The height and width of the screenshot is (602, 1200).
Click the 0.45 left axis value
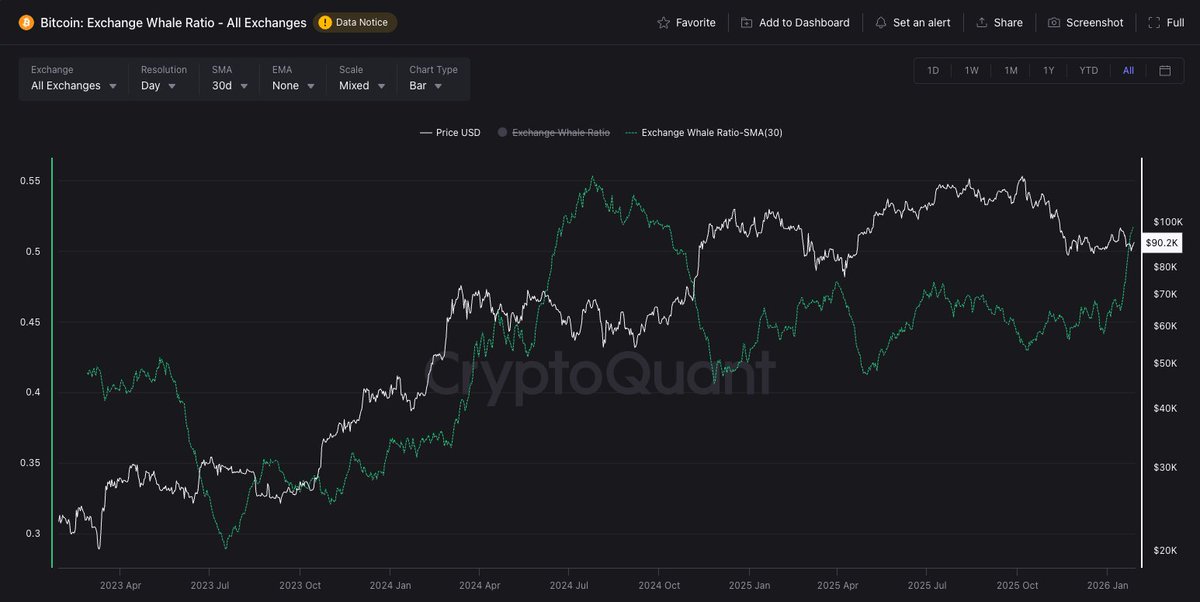(30, 322)
